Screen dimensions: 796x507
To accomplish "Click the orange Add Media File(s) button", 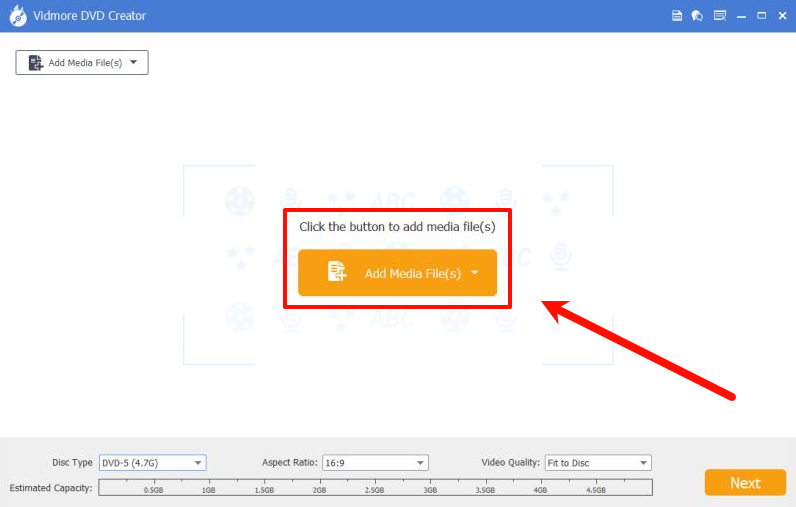I will (x=397, y=273).
